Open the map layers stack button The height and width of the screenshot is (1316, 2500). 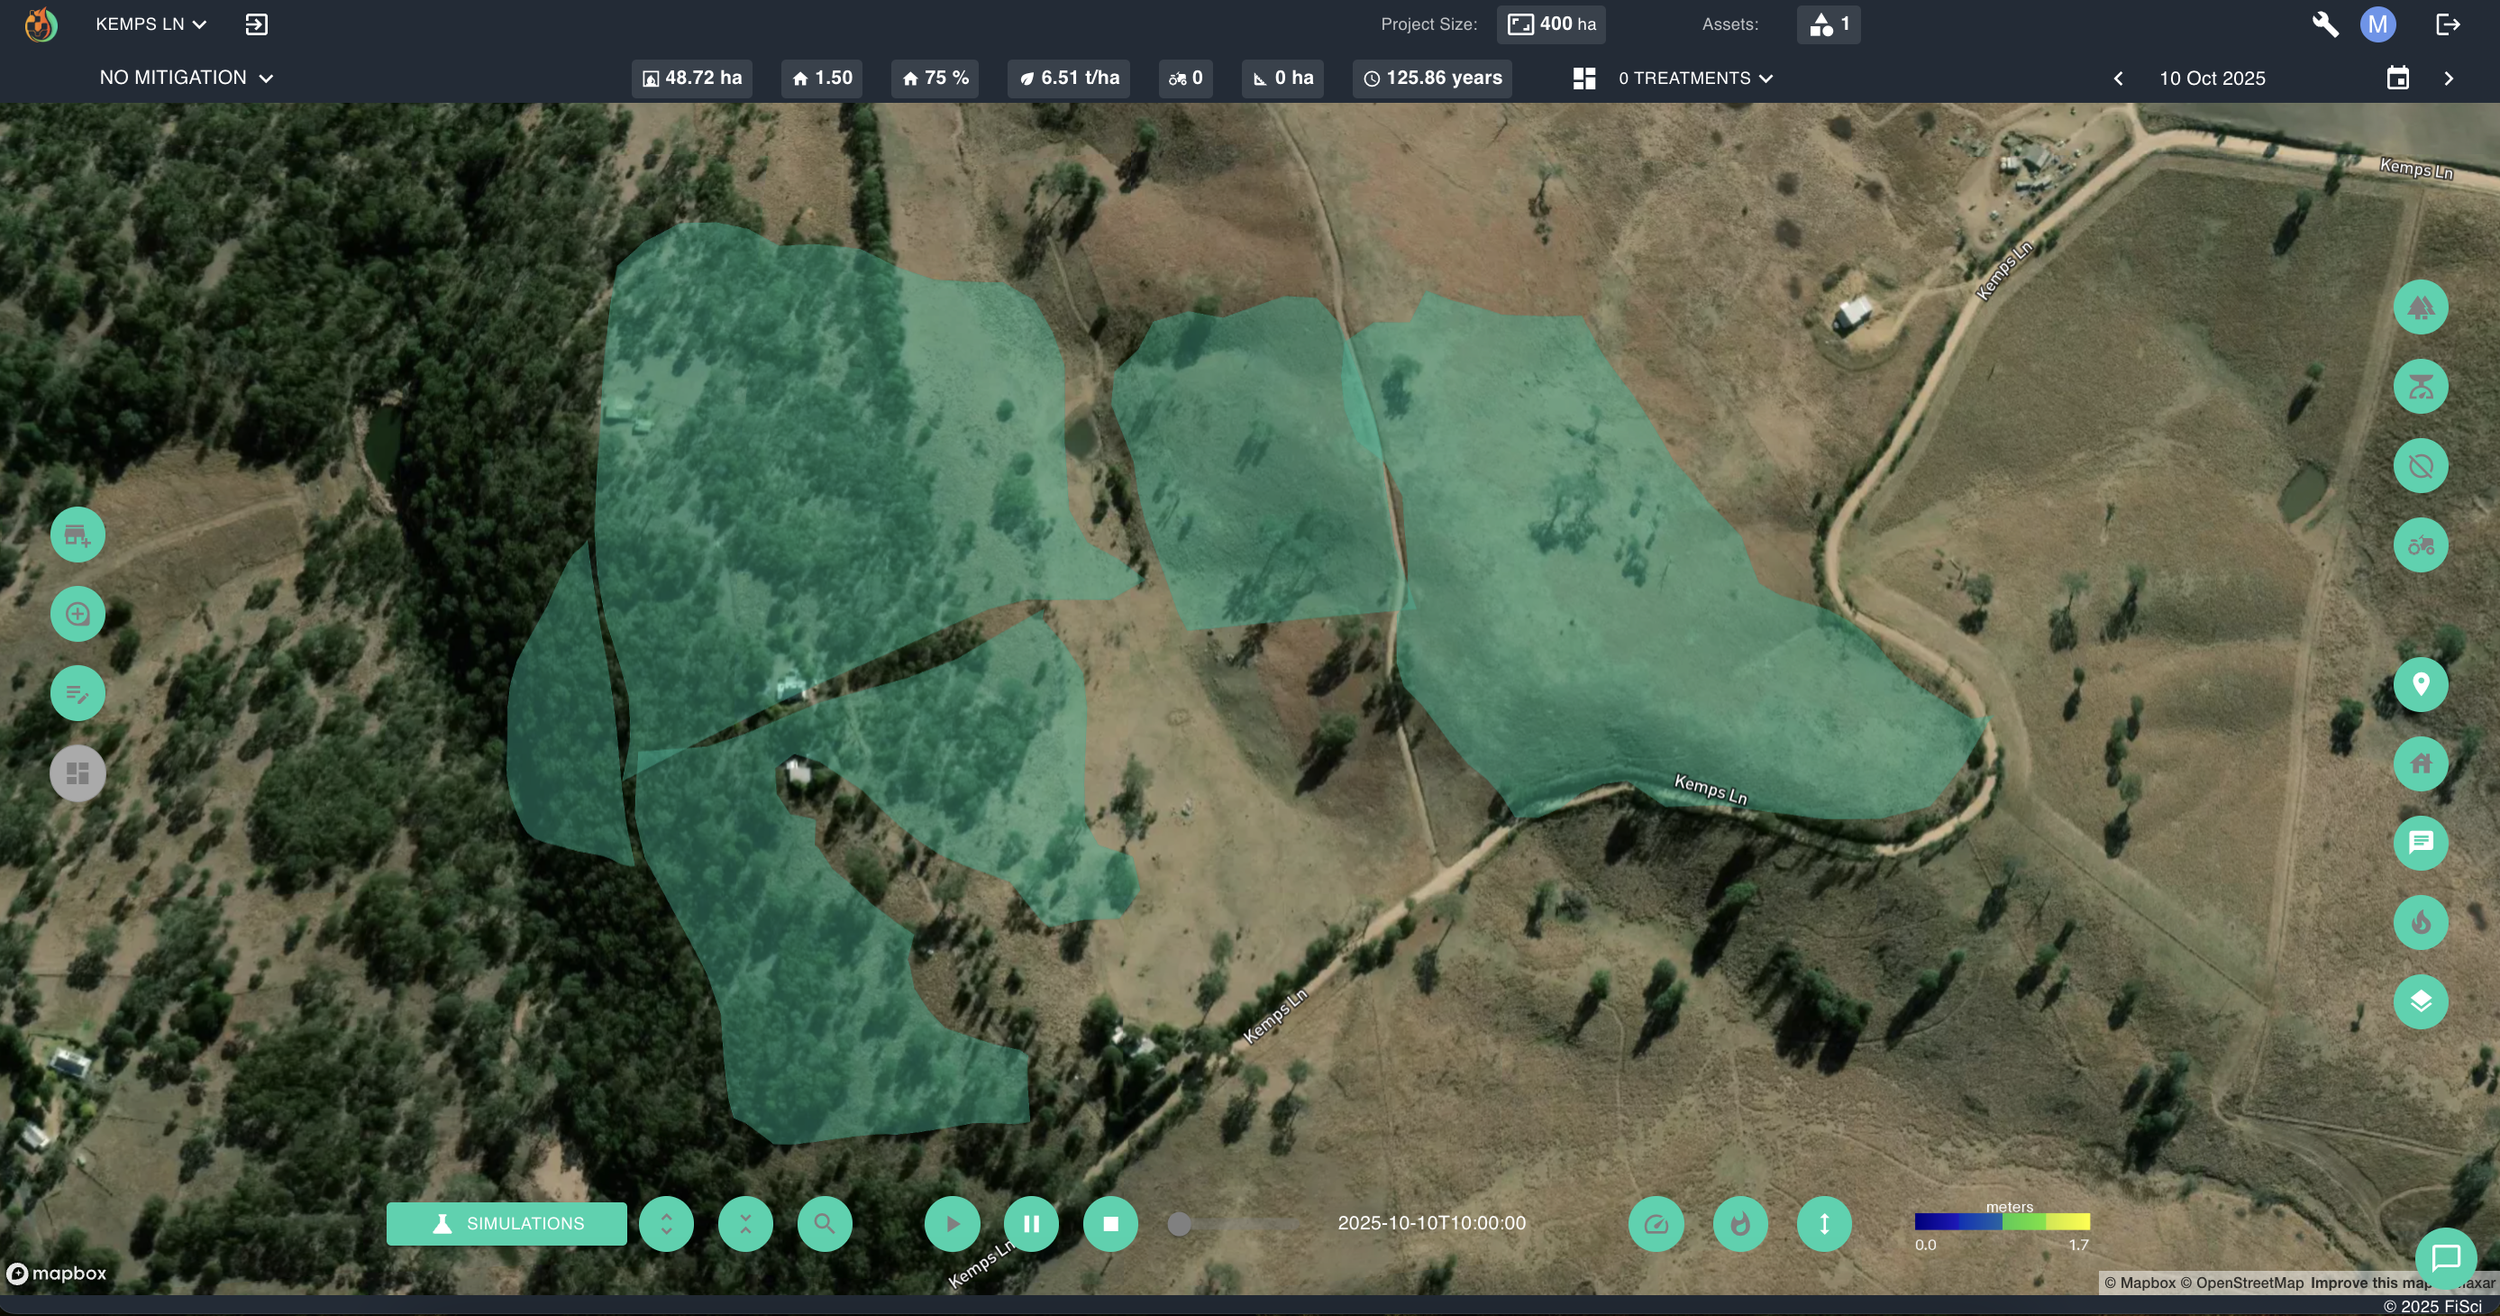pos(2420,1001)
